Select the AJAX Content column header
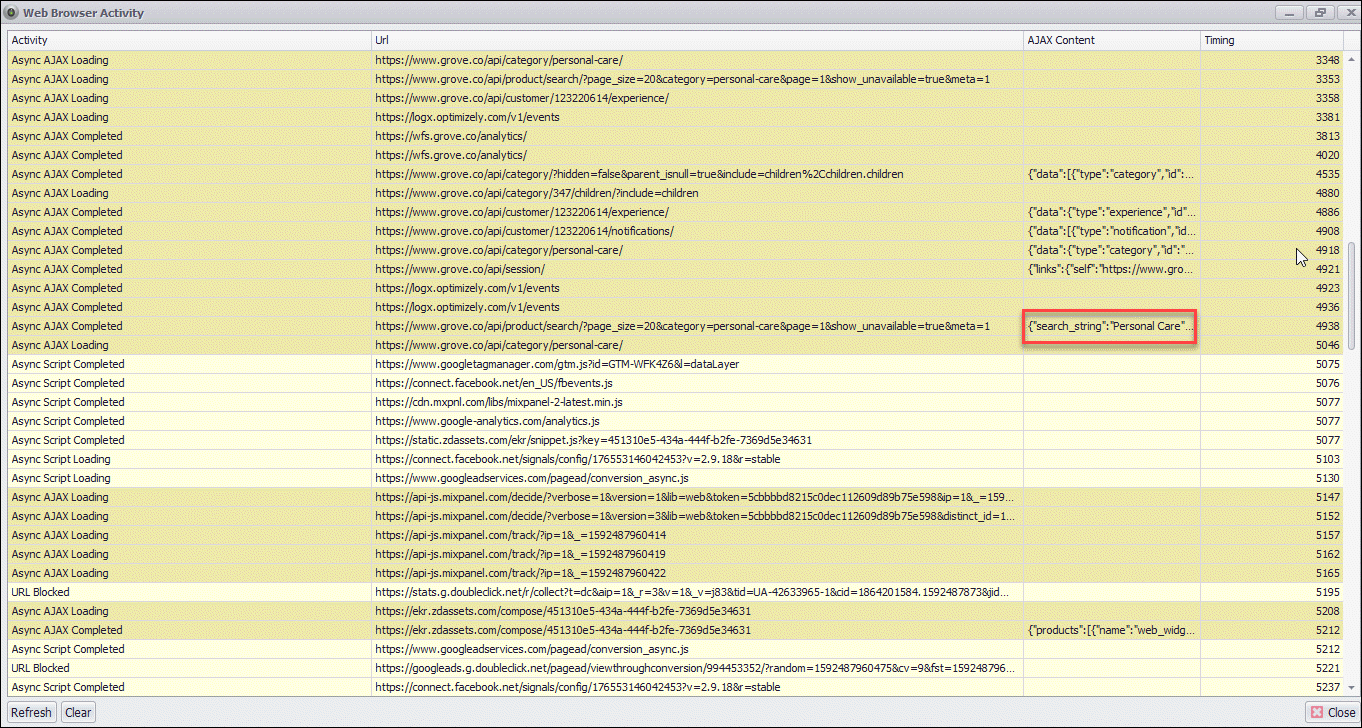This screenshot has height=728, width=1362. pyautogui.click(x=1111, y=40)
